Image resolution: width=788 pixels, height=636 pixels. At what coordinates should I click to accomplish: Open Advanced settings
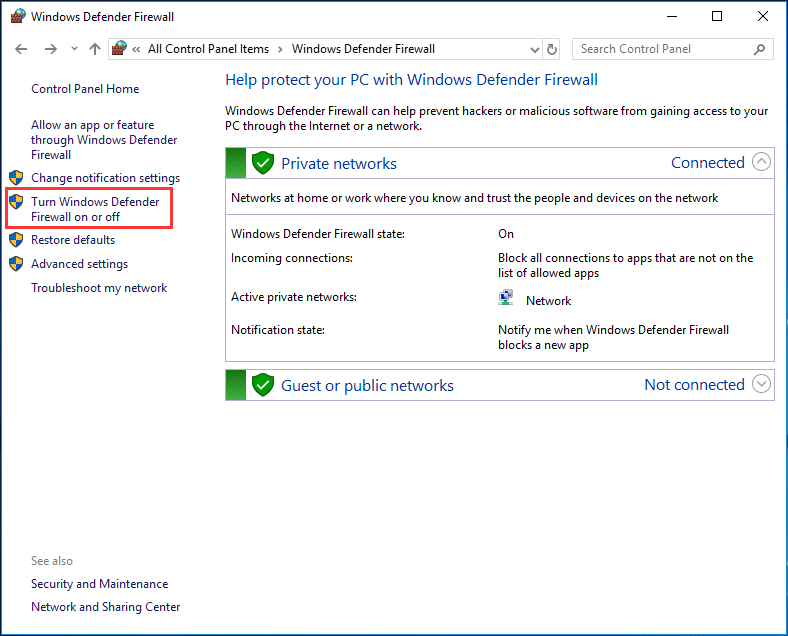[79, 264]
